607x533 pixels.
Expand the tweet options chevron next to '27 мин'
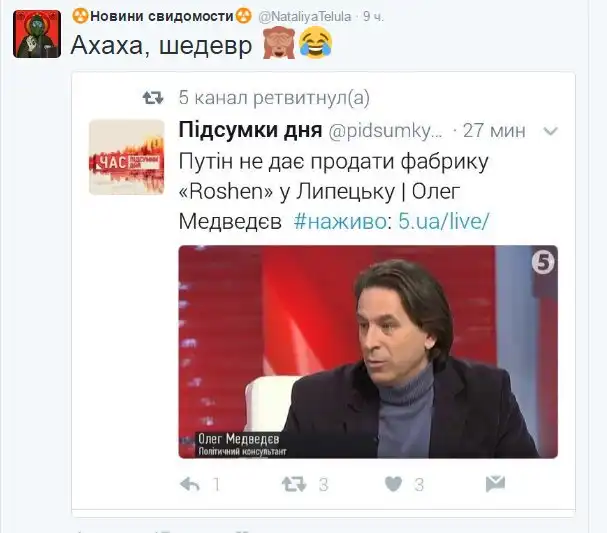[x=550, y=131]
